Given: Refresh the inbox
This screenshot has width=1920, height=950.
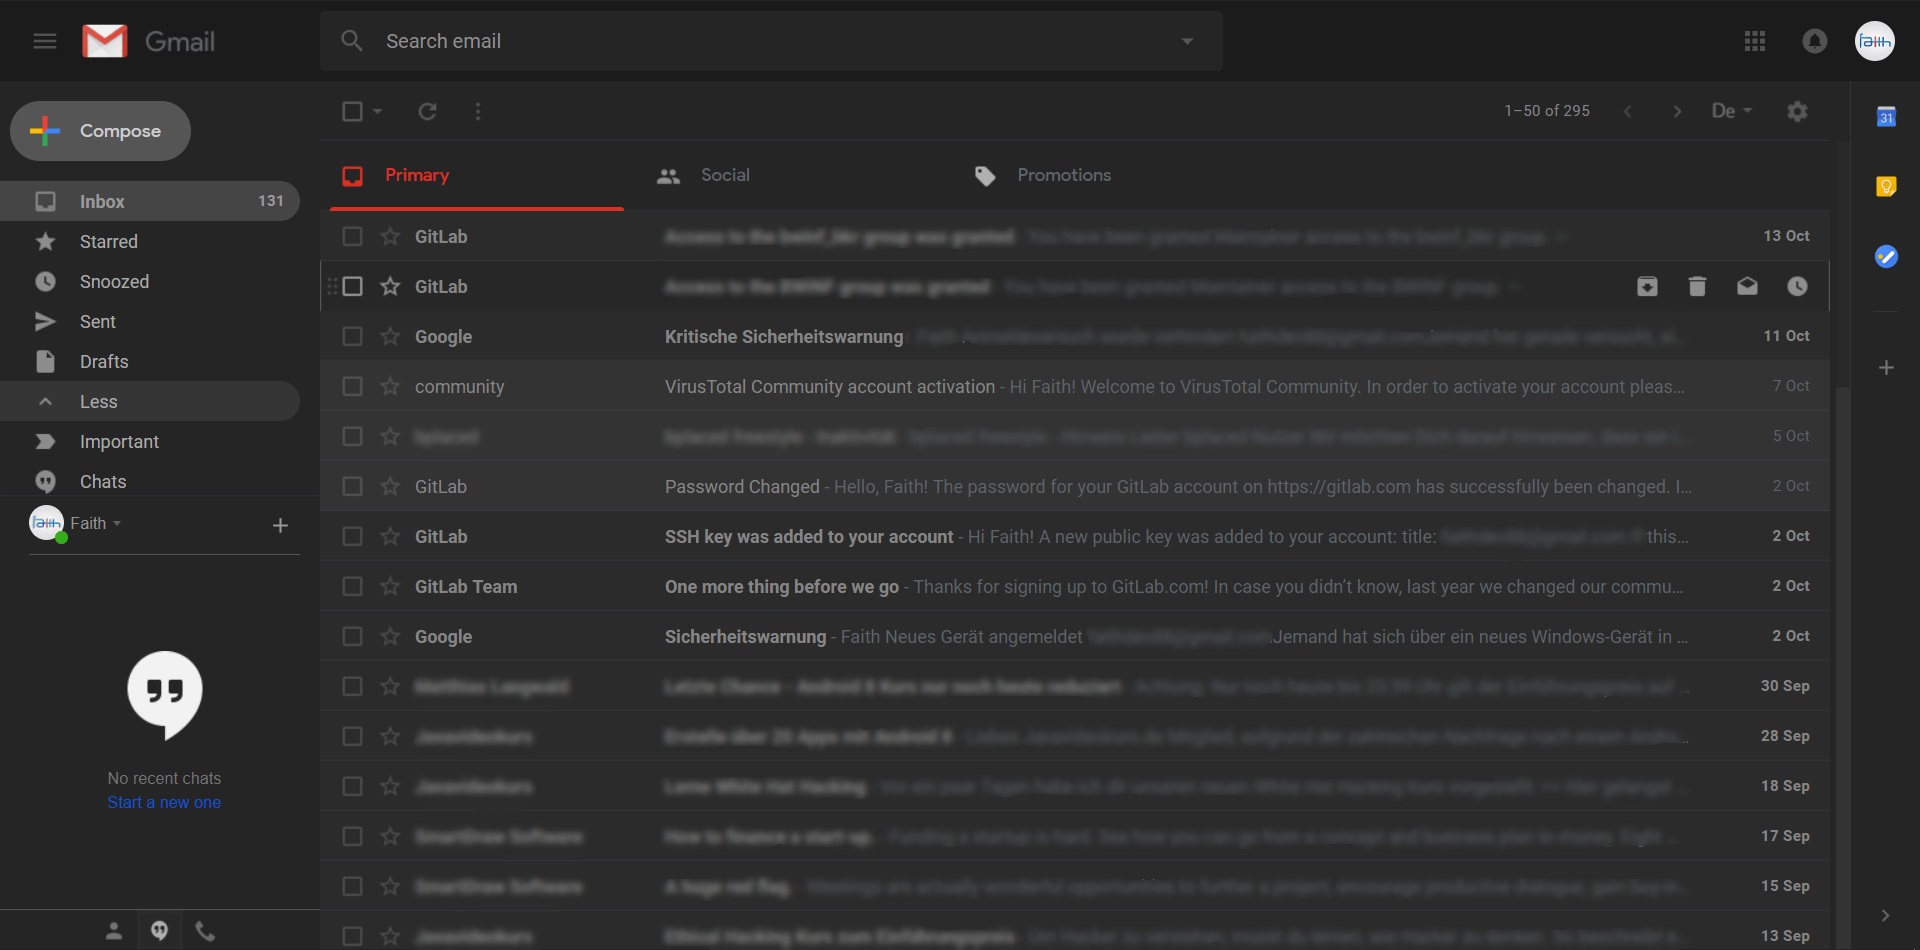Looking at the screenshot, I should pyautogui.click(x=427, y=111).
